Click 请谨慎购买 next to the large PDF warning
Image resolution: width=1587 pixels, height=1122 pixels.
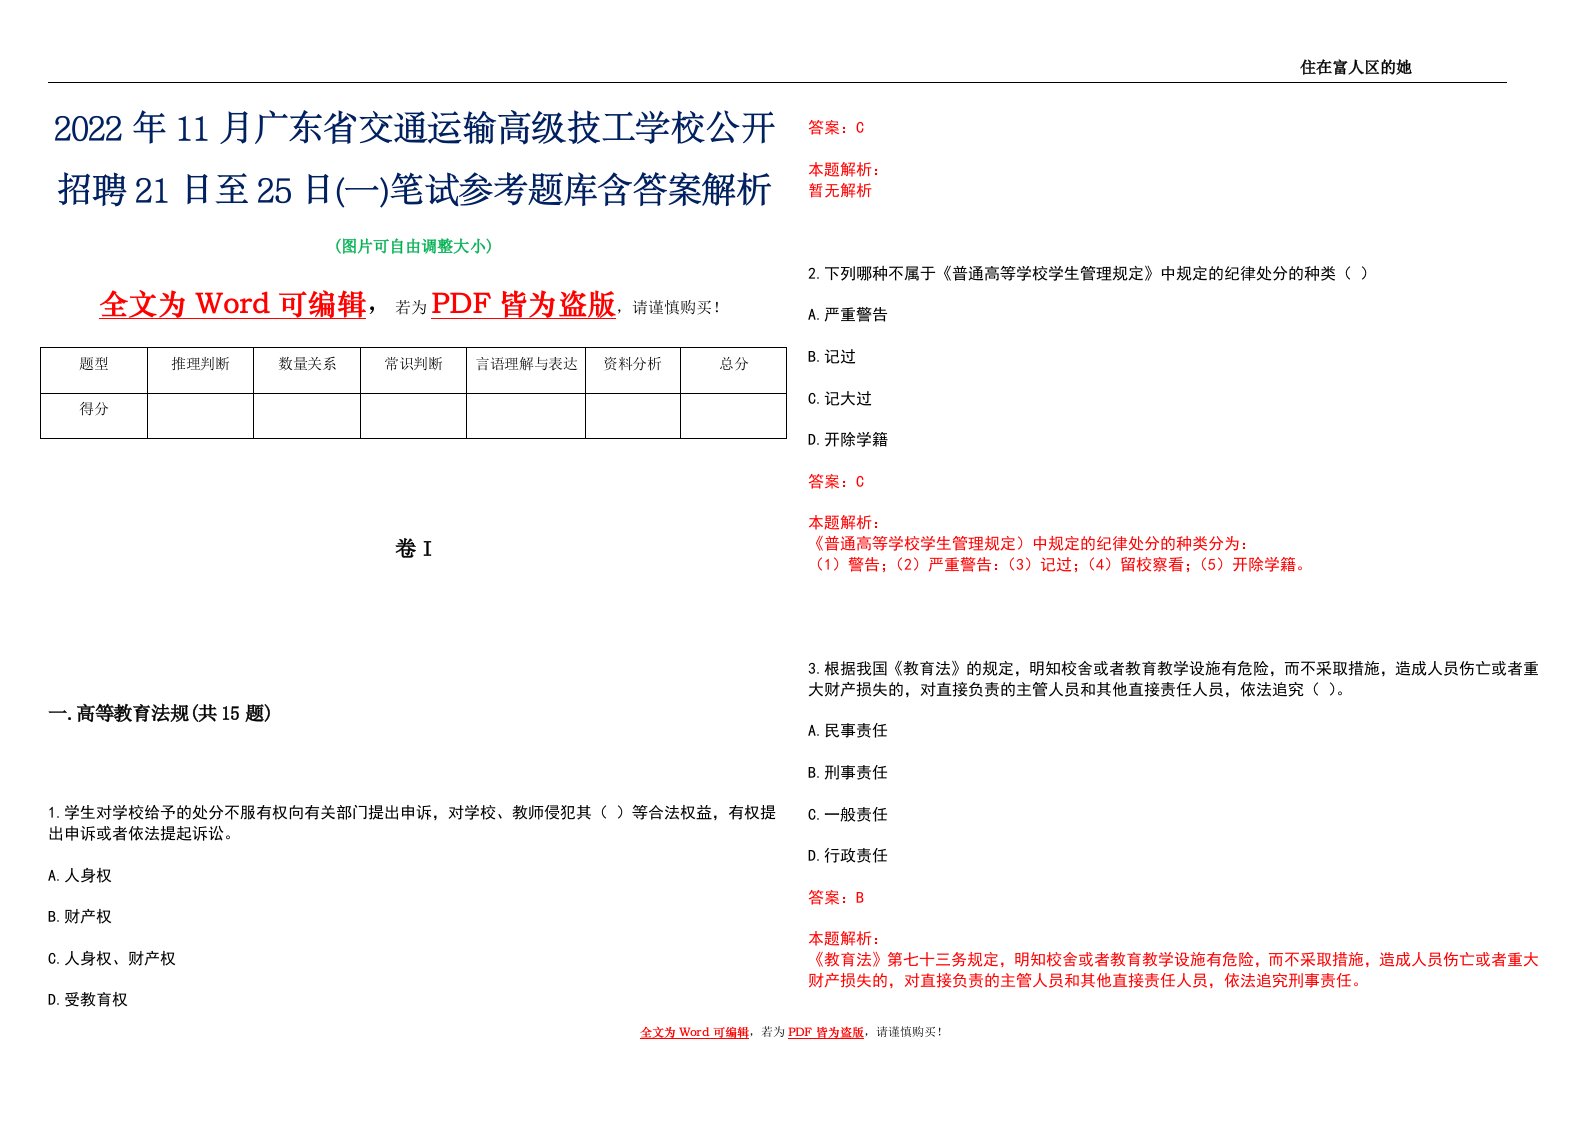point(676,308)
